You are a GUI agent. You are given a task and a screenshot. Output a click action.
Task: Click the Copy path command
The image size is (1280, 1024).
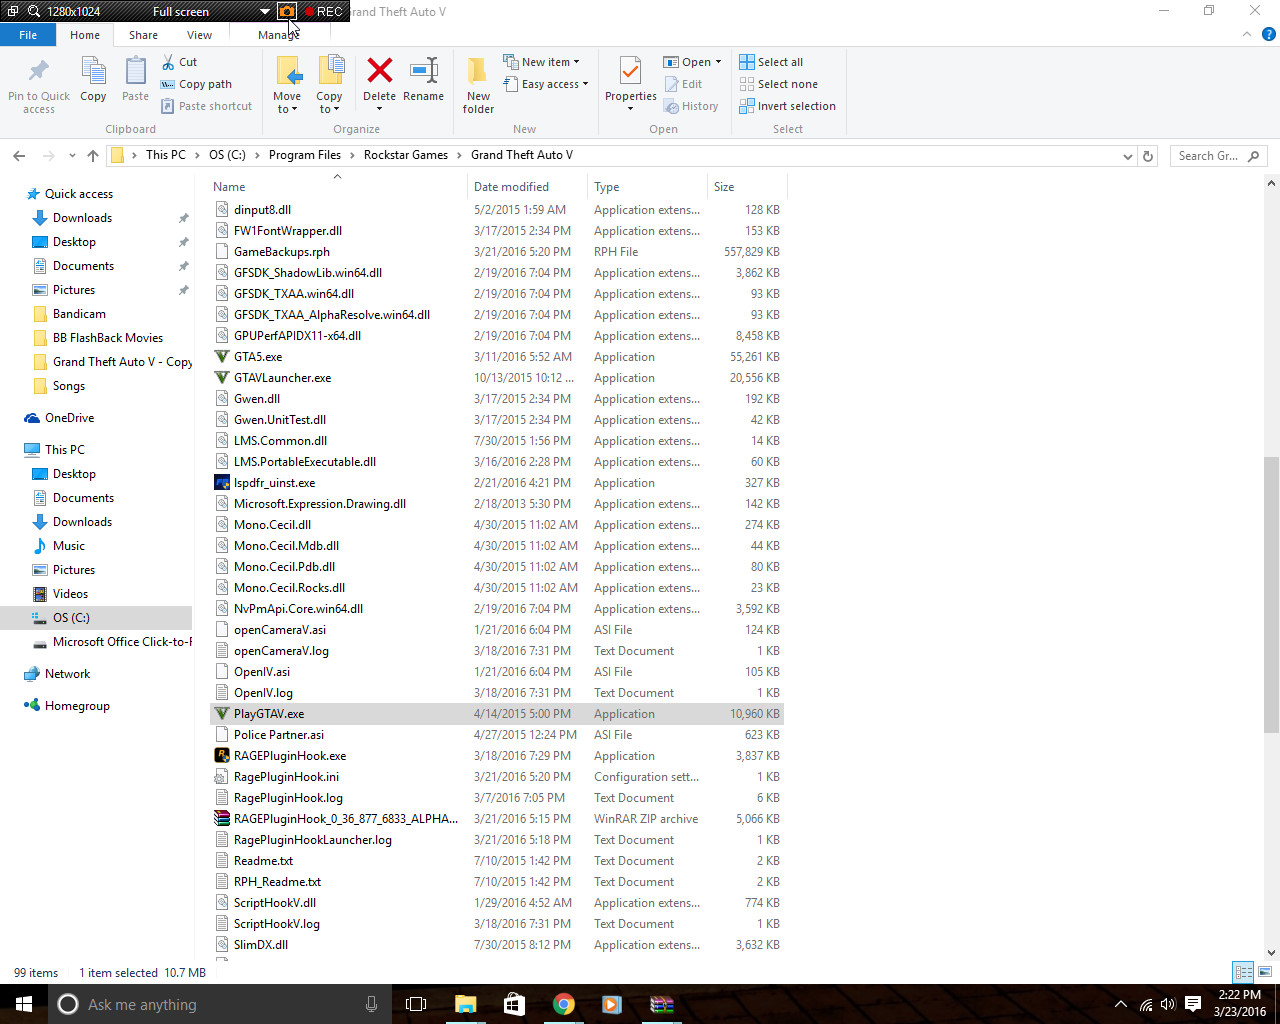click(x=196, y=84)
